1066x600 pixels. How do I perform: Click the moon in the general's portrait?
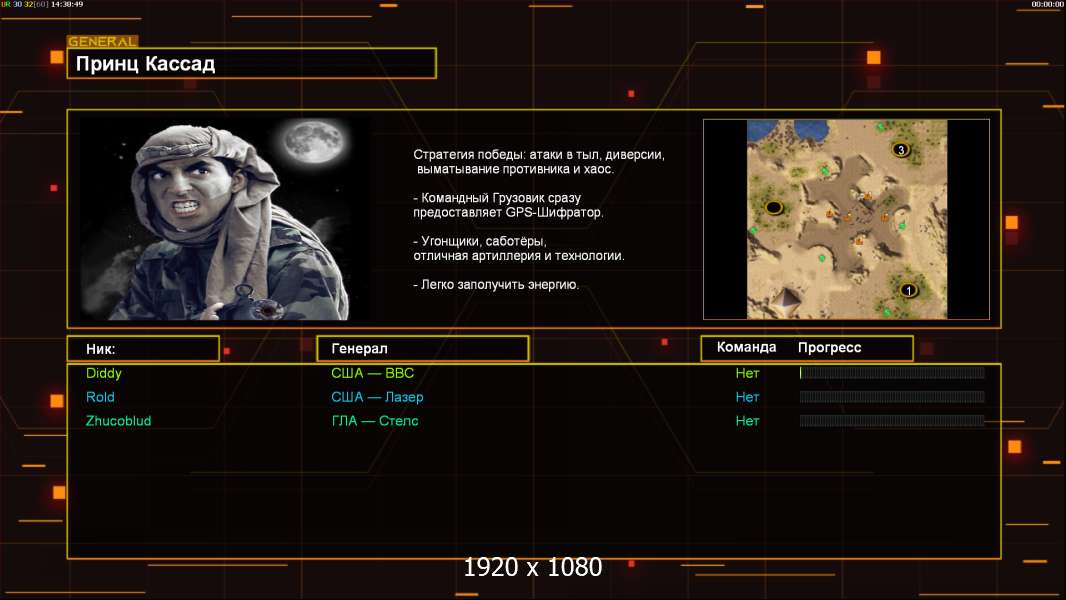coord(310,143)
